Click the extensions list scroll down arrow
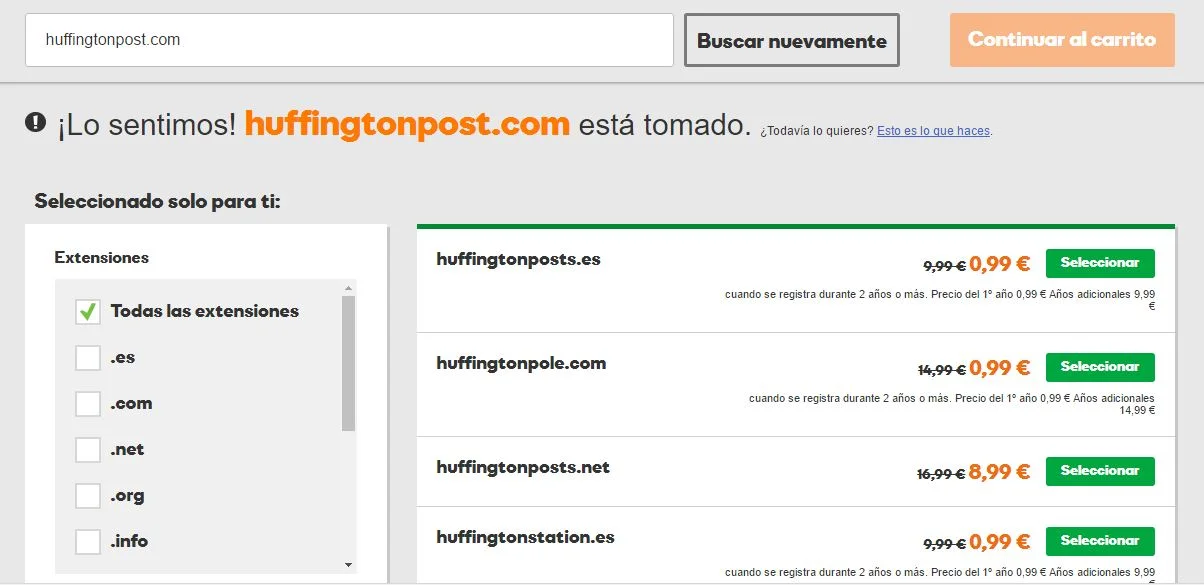Viewport: 1204px width, 585px height. pyautogui.click(x=348, y=565)
